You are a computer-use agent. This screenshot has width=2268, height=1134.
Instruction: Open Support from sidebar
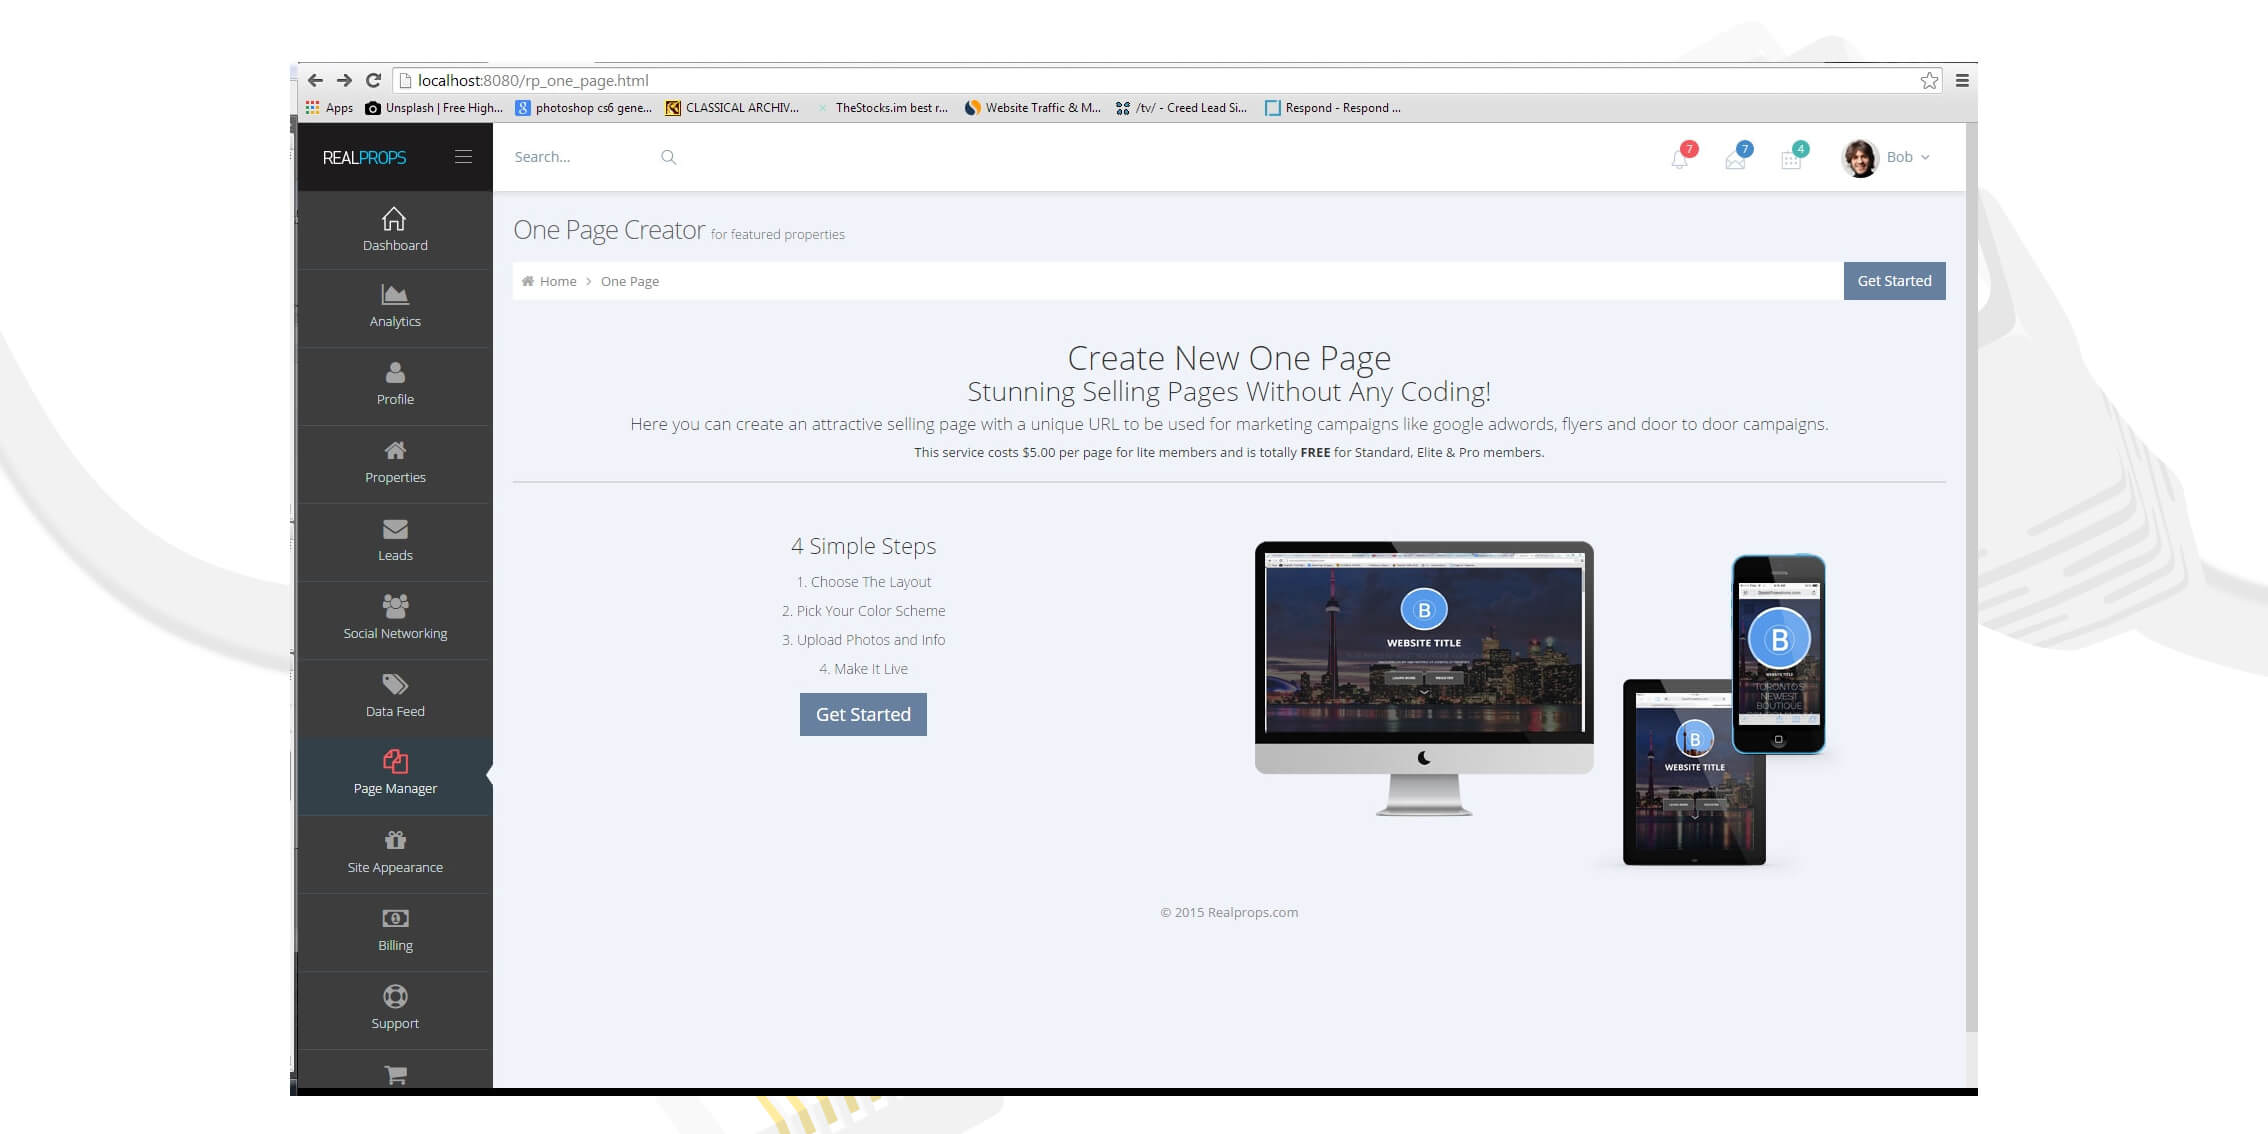(395, 1008)
